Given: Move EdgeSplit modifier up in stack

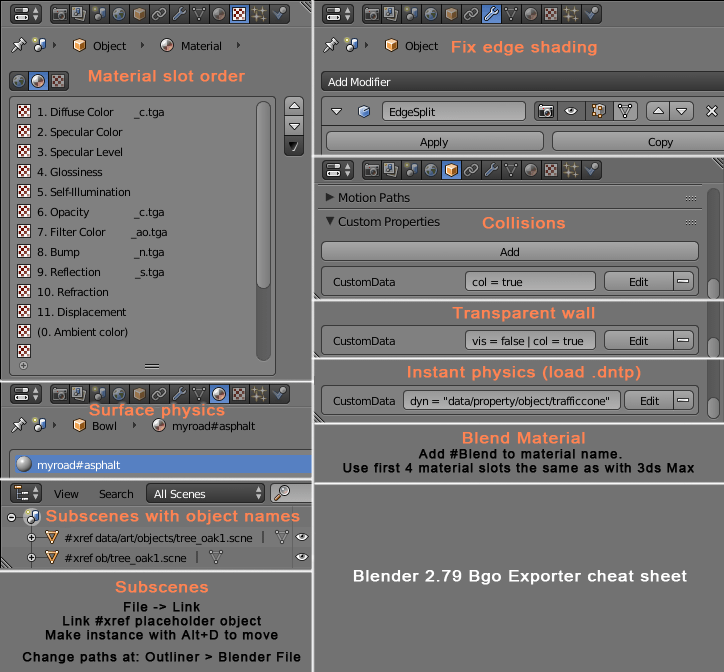Looking at the screenshot, I should pyautogui.click(x=658, y=111).
